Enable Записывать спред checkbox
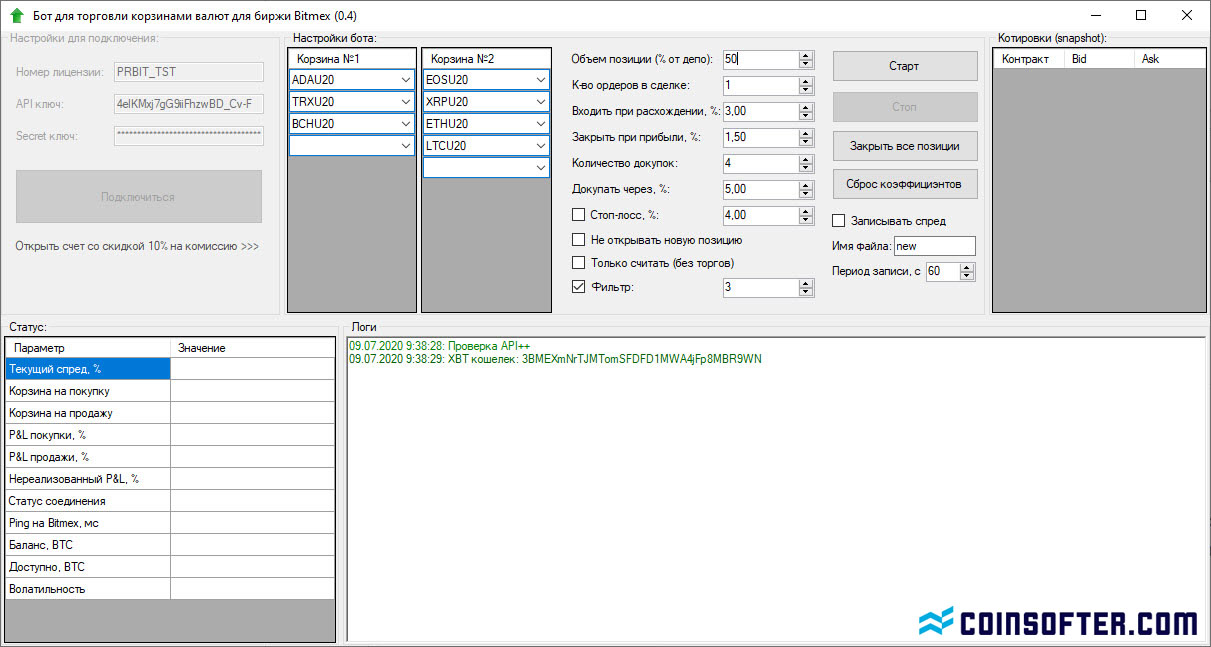 pos(839,221)
